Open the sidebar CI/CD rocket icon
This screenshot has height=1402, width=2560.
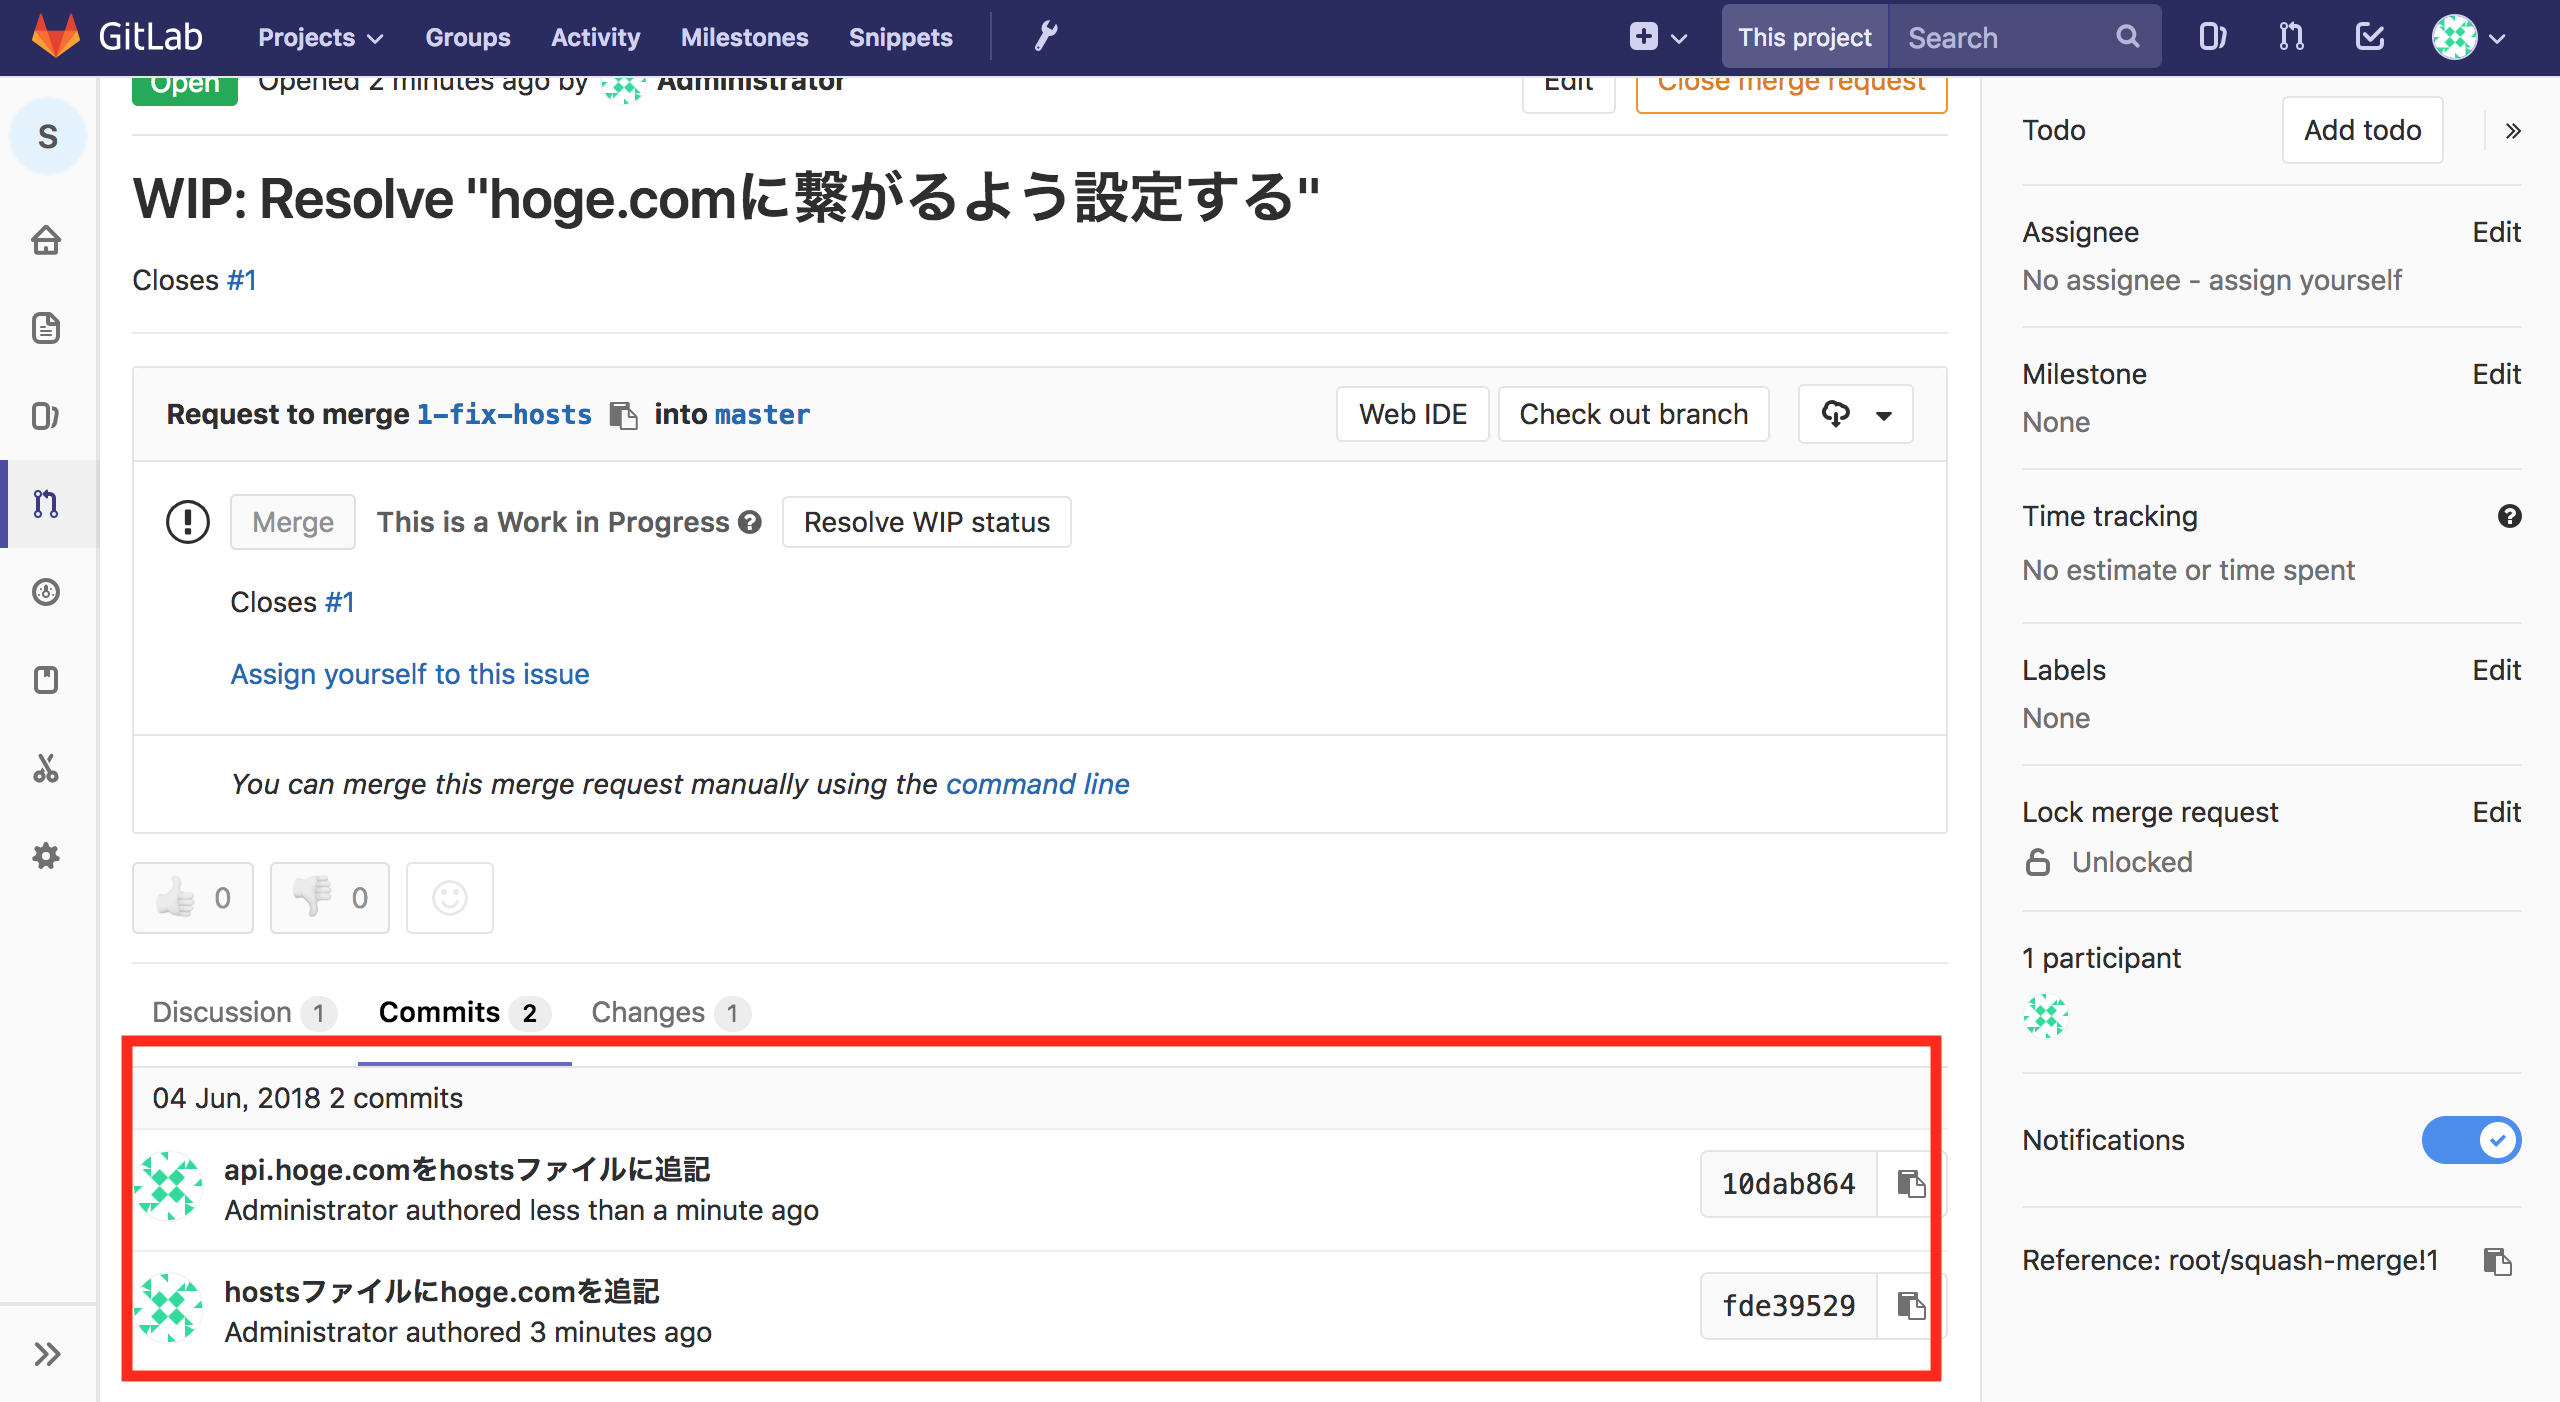click(x=46, y=592)
